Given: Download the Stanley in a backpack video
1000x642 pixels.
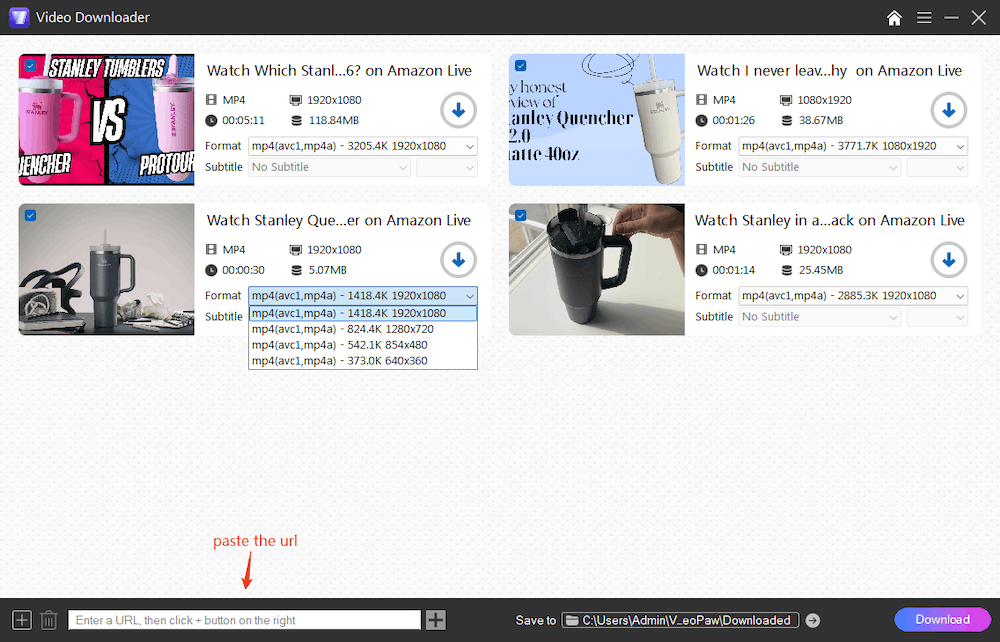Looking at the screenshot, I should coord(948,260).
